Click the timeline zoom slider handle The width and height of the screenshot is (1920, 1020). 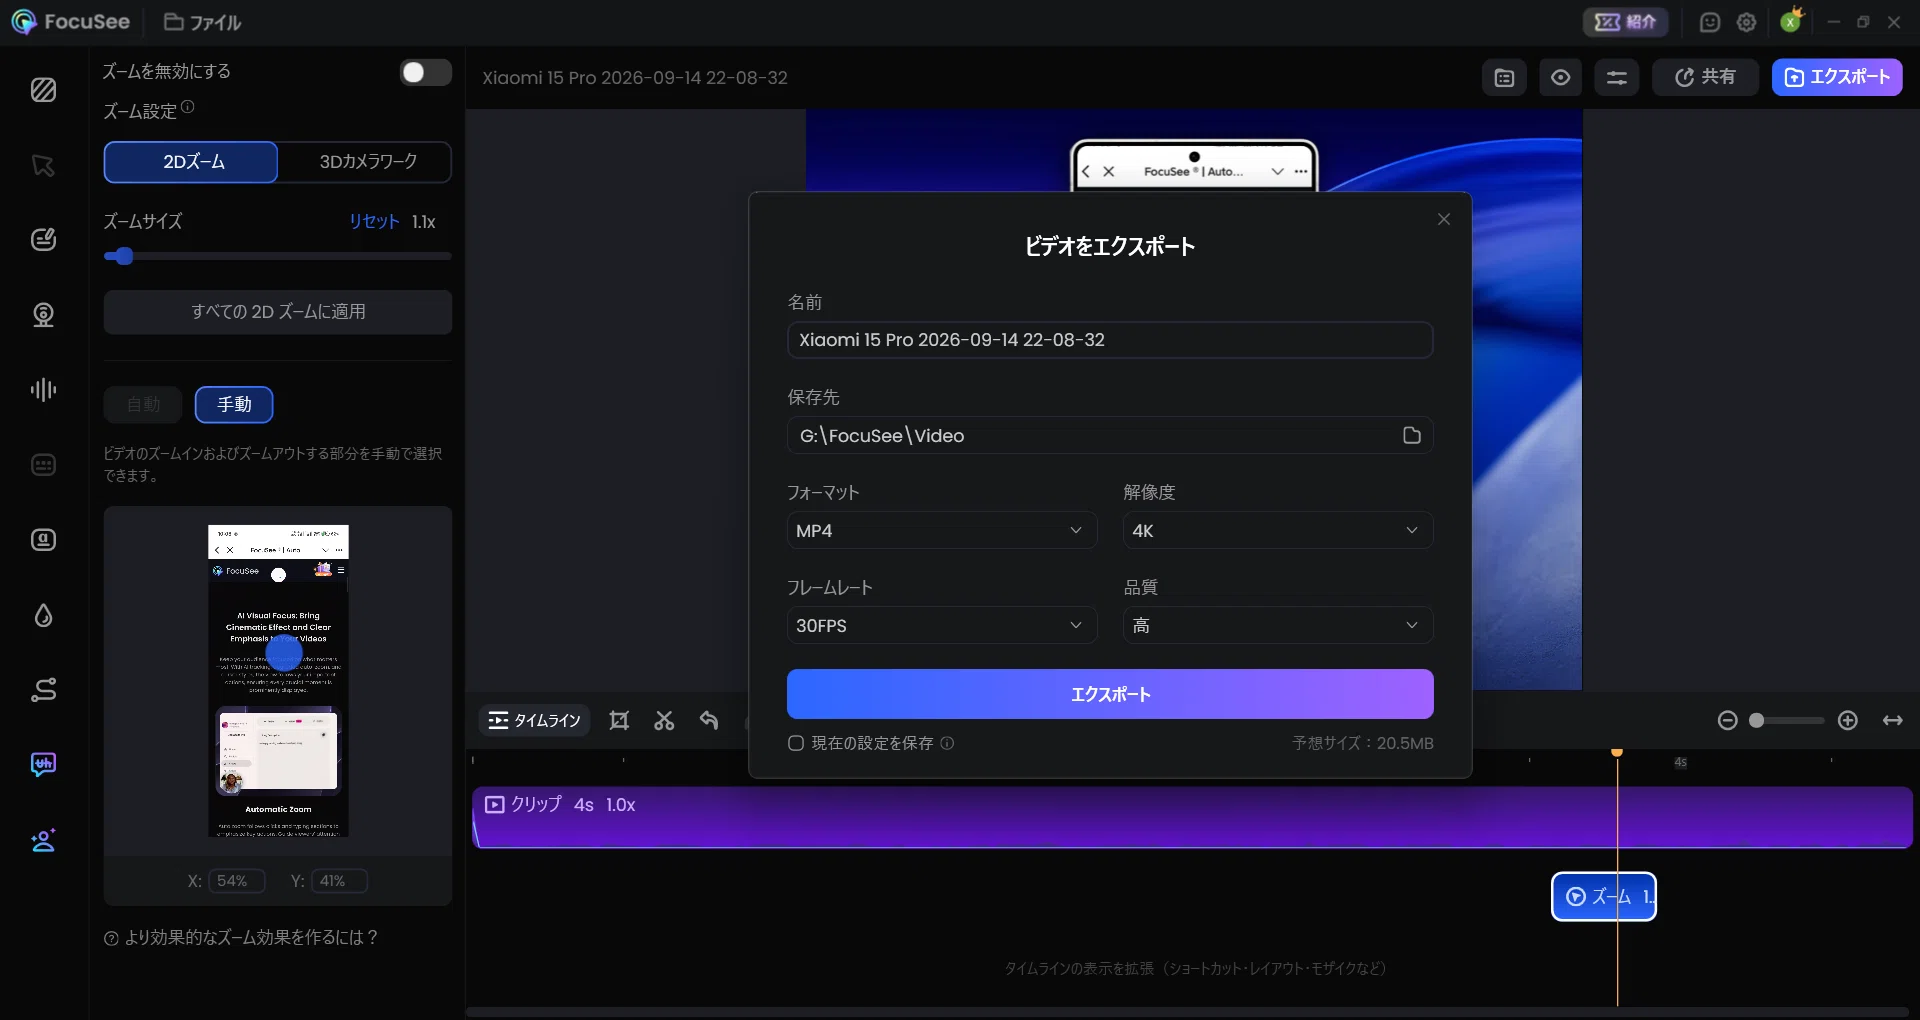pos(1756,720)
